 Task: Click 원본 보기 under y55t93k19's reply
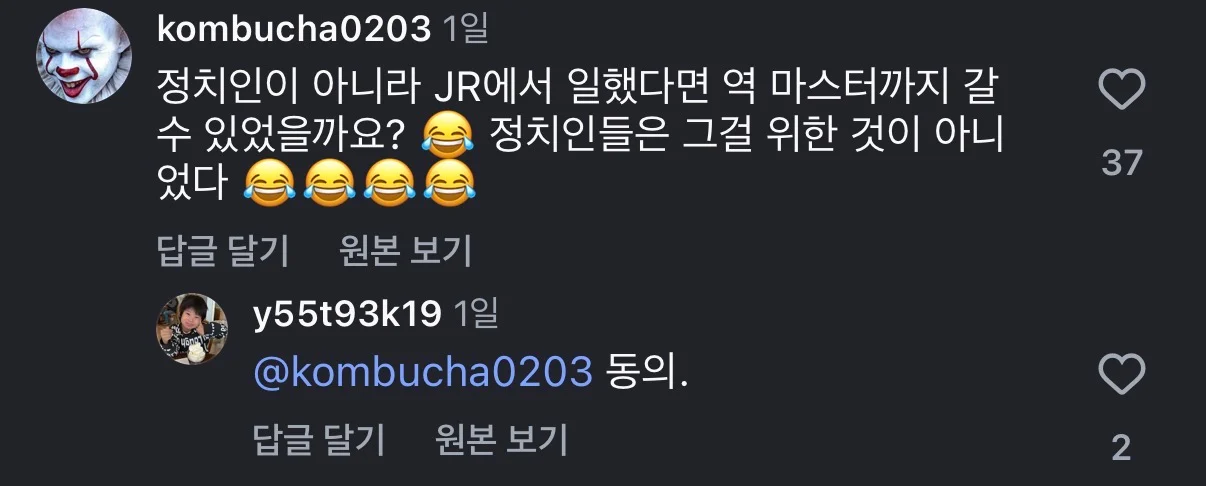point(501,438)
